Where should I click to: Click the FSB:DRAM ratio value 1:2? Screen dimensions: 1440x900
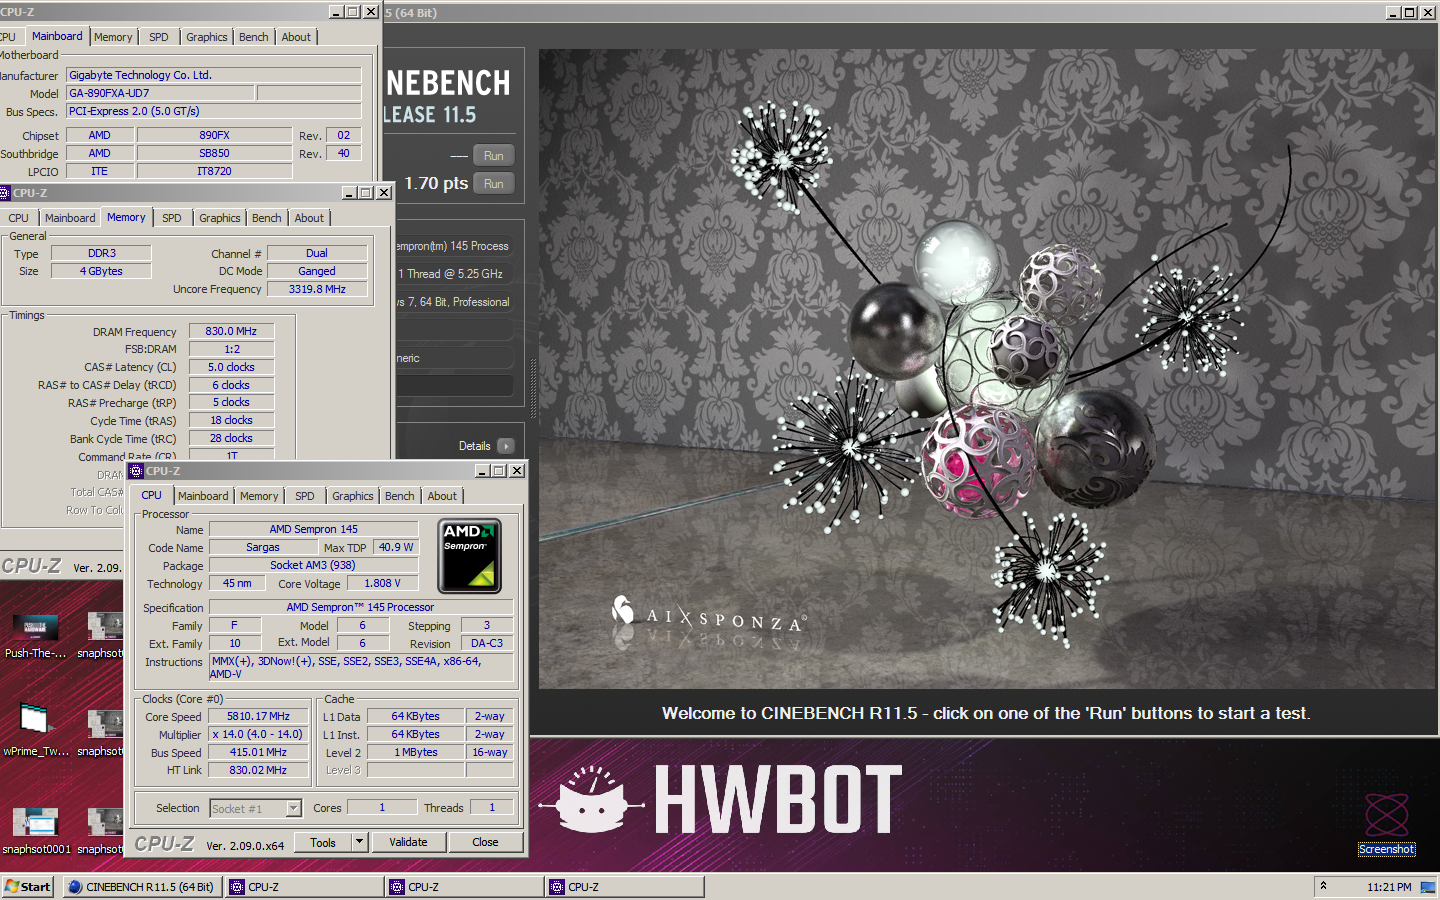click(231, 349)
